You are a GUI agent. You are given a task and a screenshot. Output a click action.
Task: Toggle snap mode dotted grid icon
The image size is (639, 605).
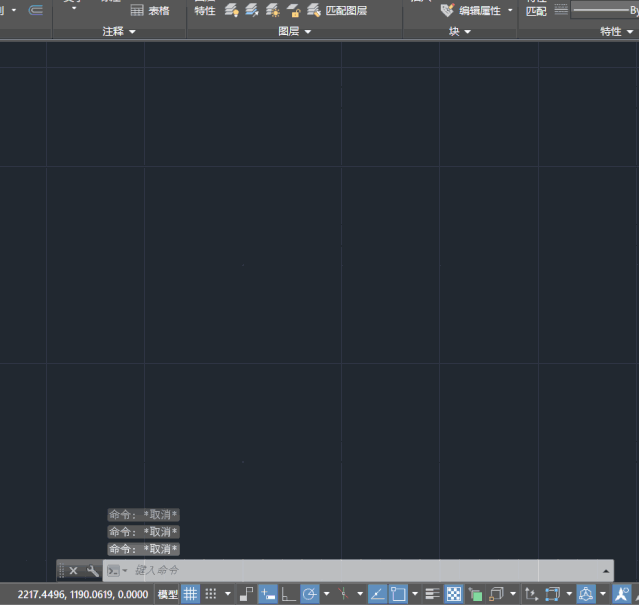point(211,594)
